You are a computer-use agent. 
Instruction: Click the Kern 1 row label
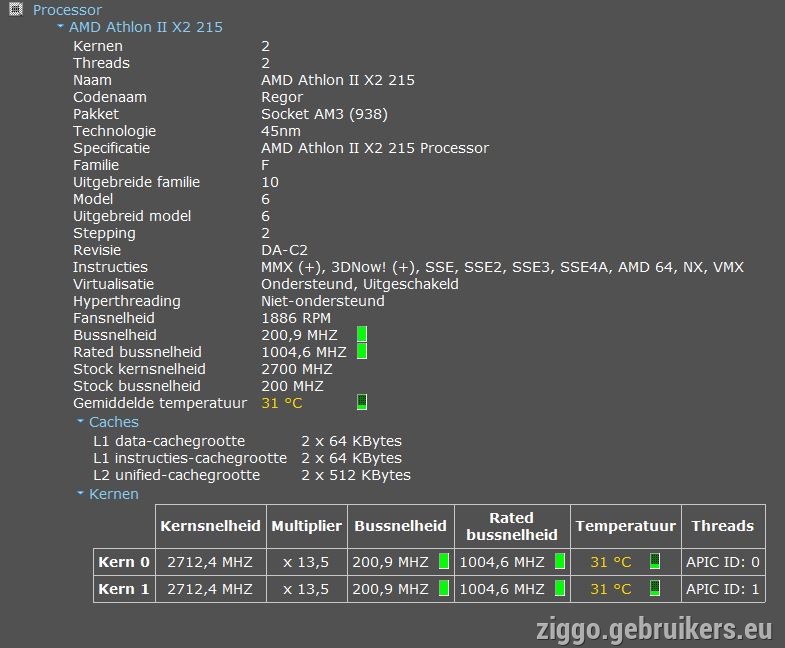(x=124, y=589)
